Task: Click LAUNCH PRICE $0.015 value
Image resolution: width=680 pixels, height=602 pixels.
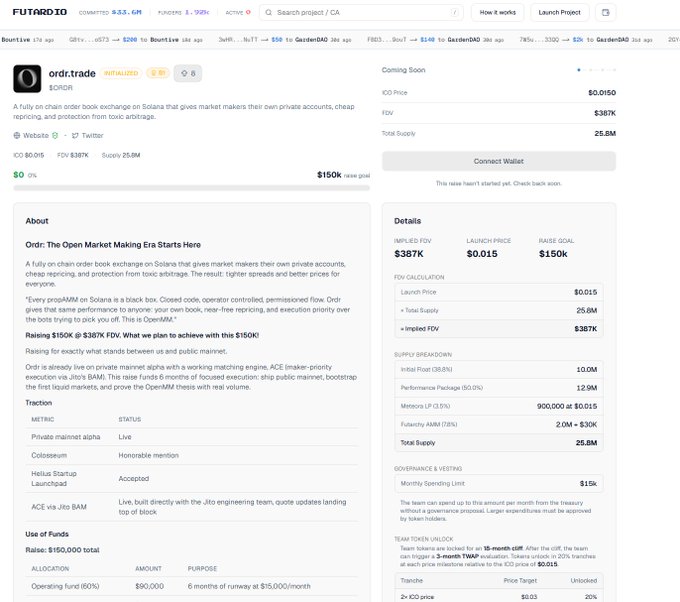Action: pos(482,254)
